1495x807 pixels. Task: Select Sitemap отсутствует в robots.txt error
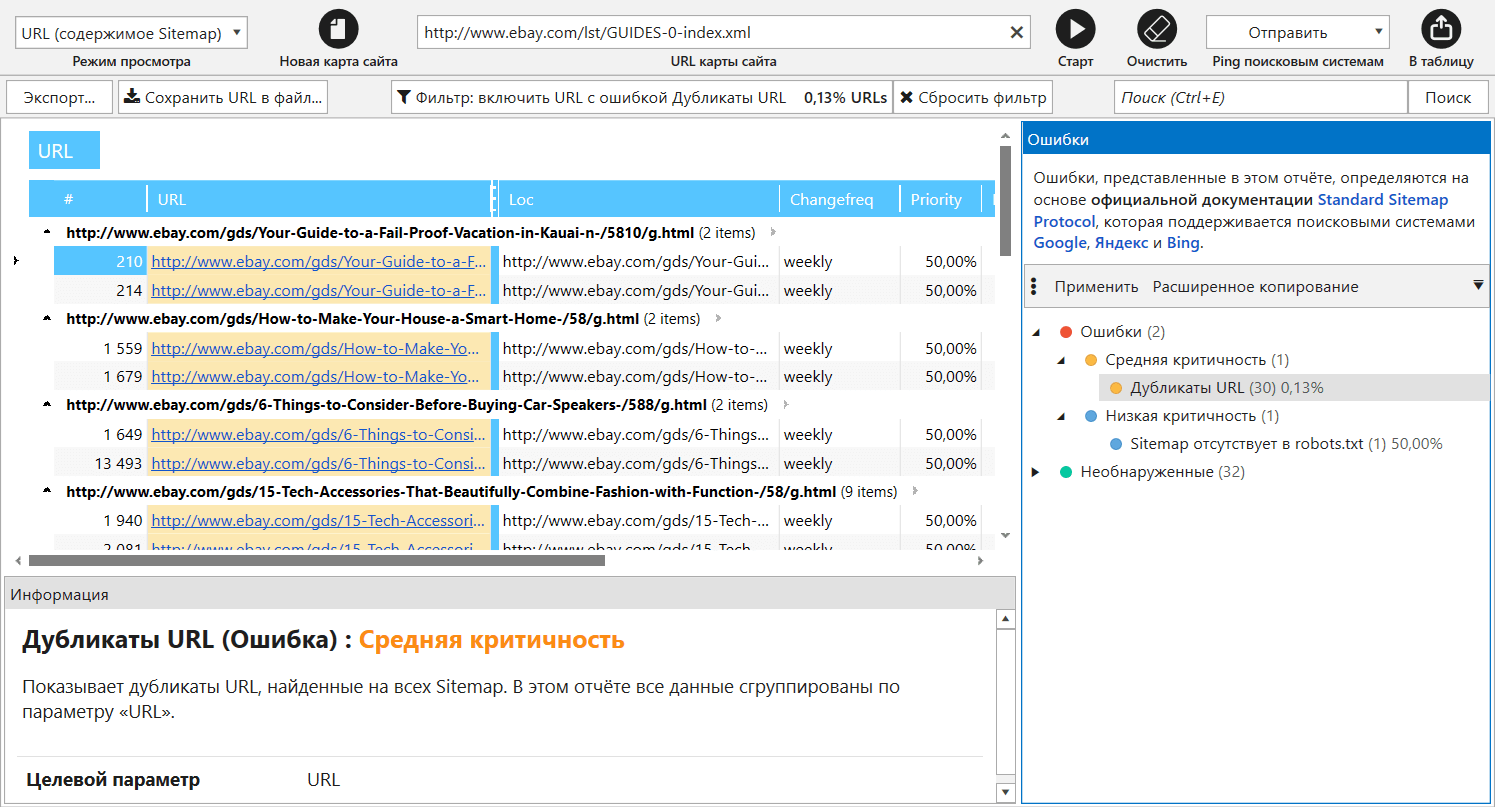tap(1246, 444)
